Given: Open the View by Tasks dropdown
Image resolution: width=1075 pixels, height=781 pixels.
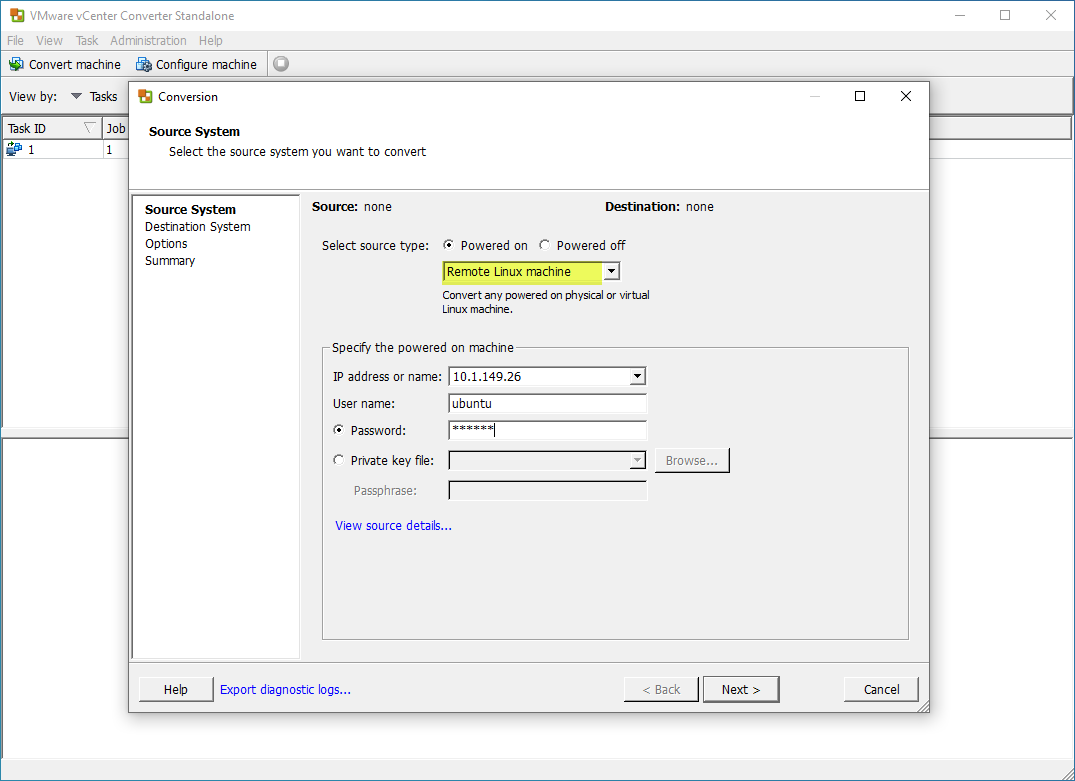Looking at the screenshot, I should pyautogui.click(x=77, y=97).
